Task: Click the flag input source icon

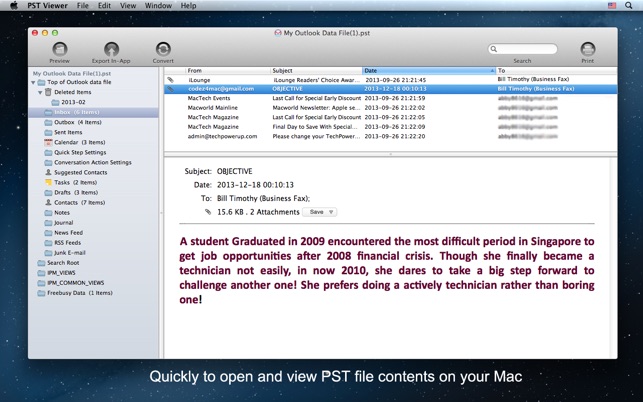Action: click(612, 5)
